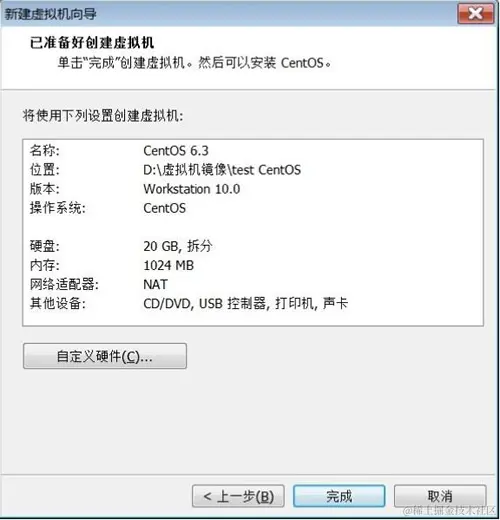Select the 将使用下列设置创建虚拟机 caption
Image resolution: width=500 pixels, height=520 pixels.
click(103, 116)
